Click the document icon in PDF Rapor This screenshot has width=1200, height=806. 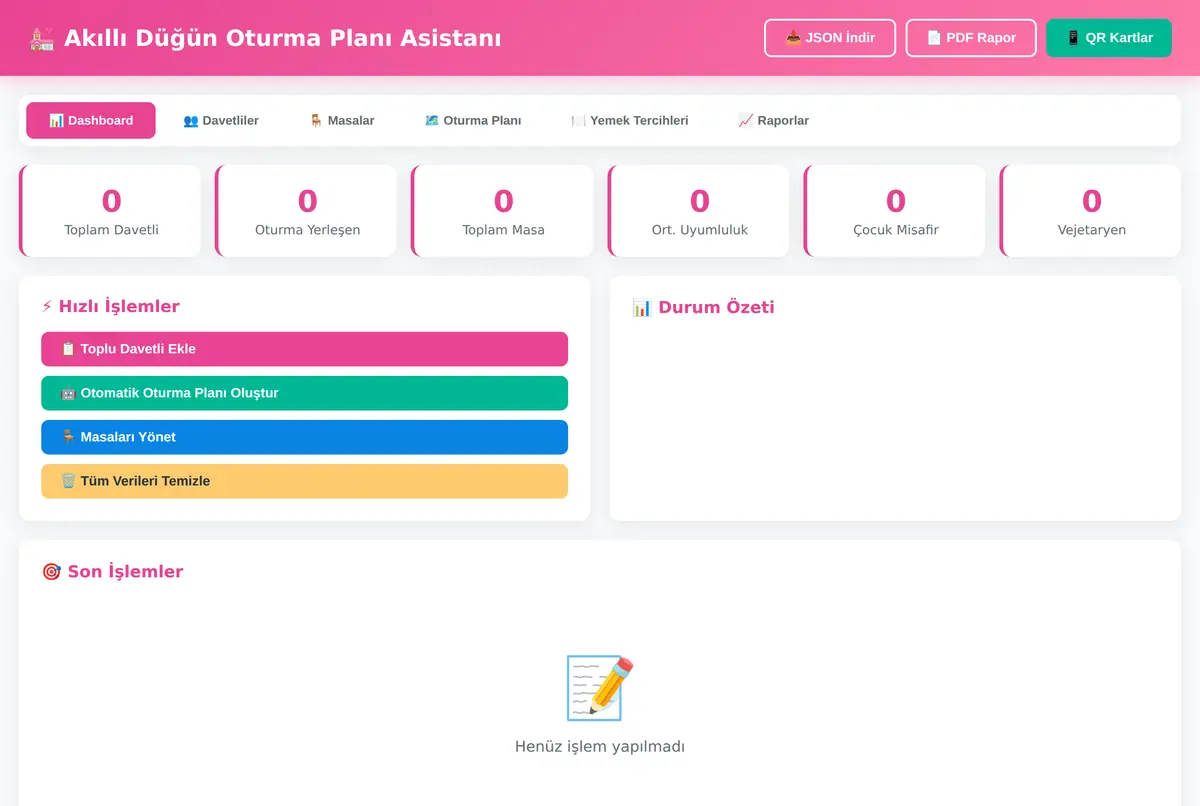click(x=934, y=38)
